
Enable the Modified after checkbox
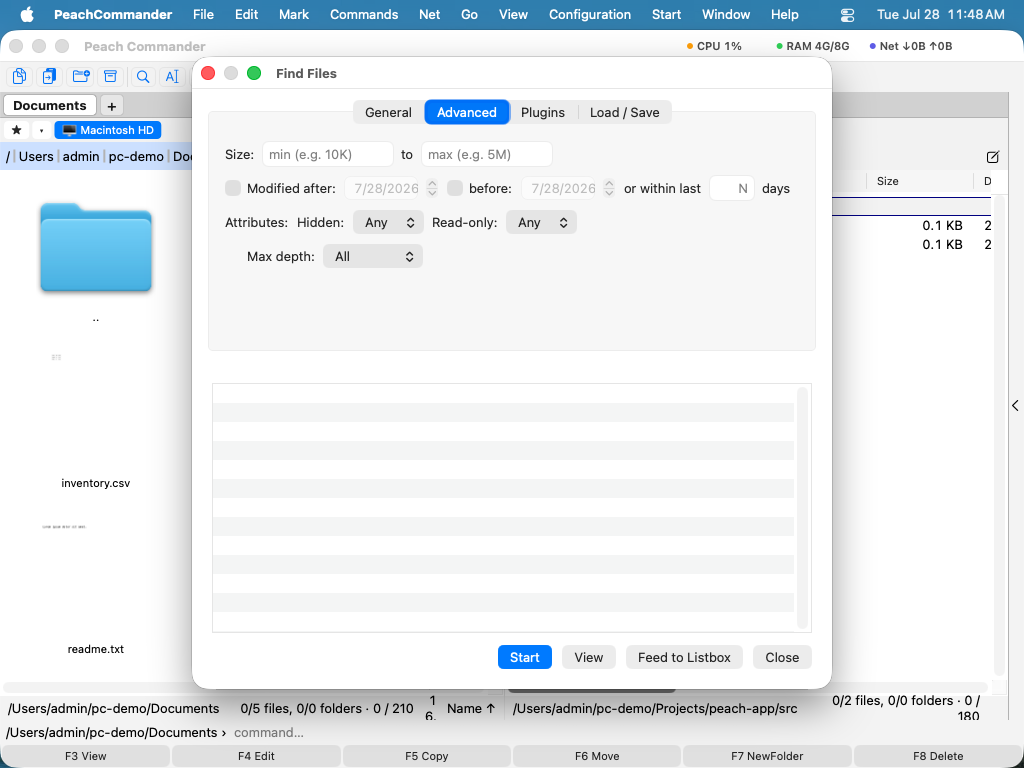click(232, 188)
